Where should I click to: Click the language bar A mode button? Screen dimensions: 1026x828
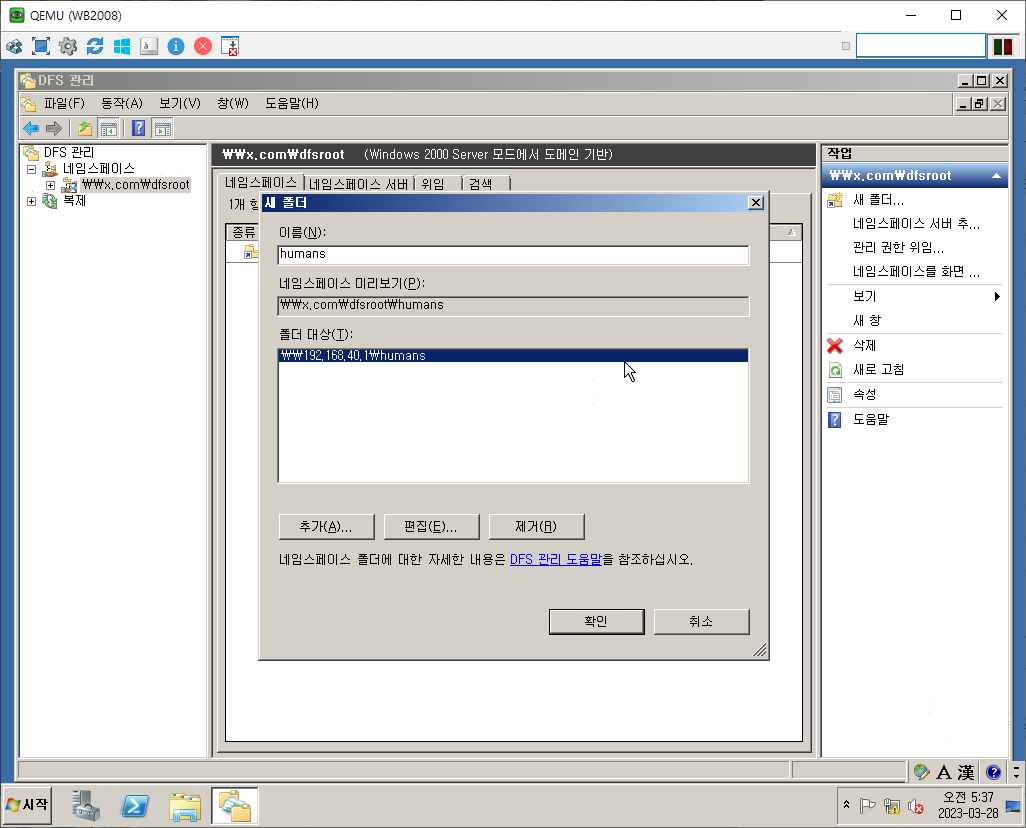click(944, 772)
